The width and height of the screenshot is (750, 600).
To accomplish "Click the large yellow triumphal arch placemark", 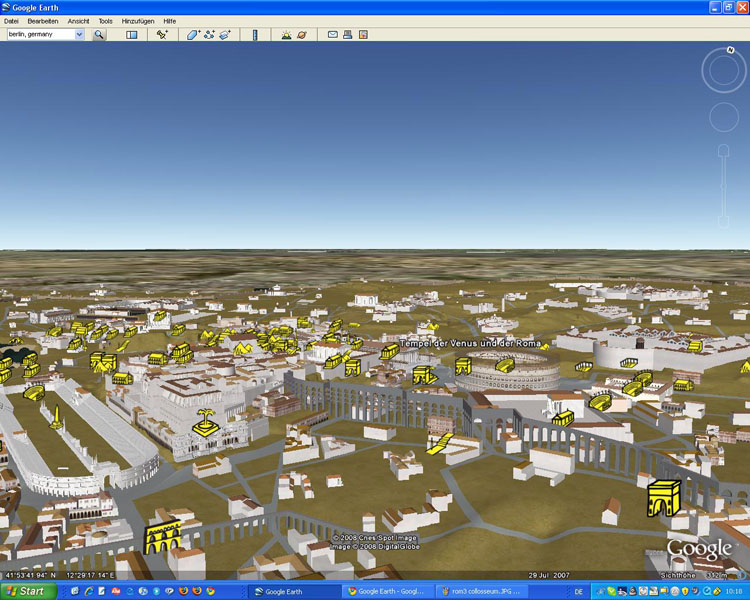I will 664,498.
